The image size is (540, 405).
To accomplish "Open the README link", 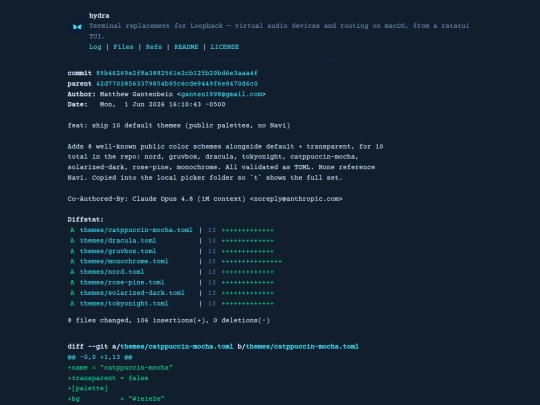I will coord(186,47).
